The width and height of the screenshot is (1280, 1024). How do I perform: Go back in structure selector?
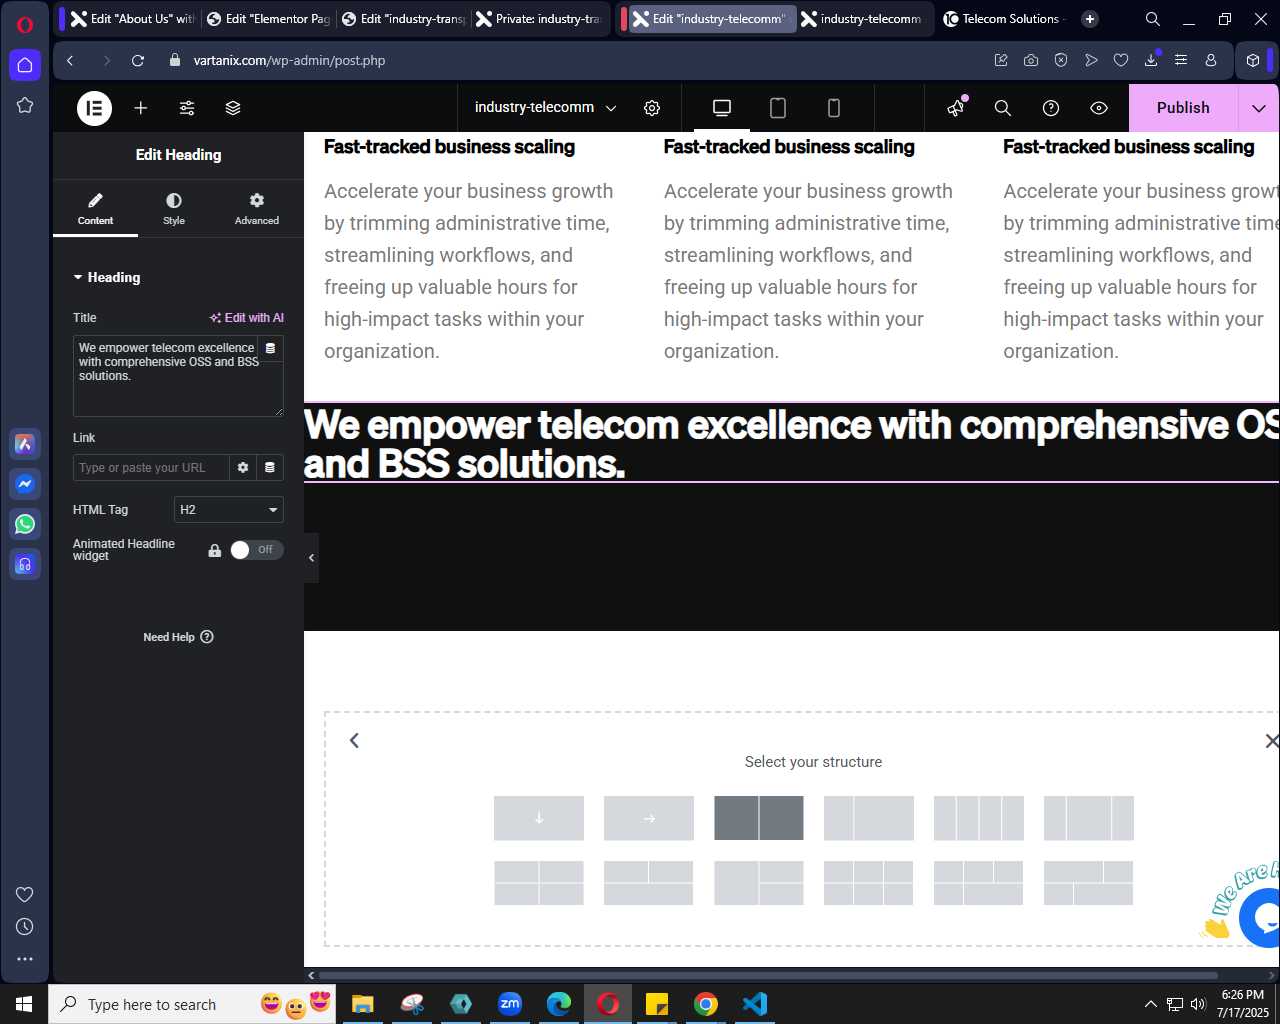354,740
